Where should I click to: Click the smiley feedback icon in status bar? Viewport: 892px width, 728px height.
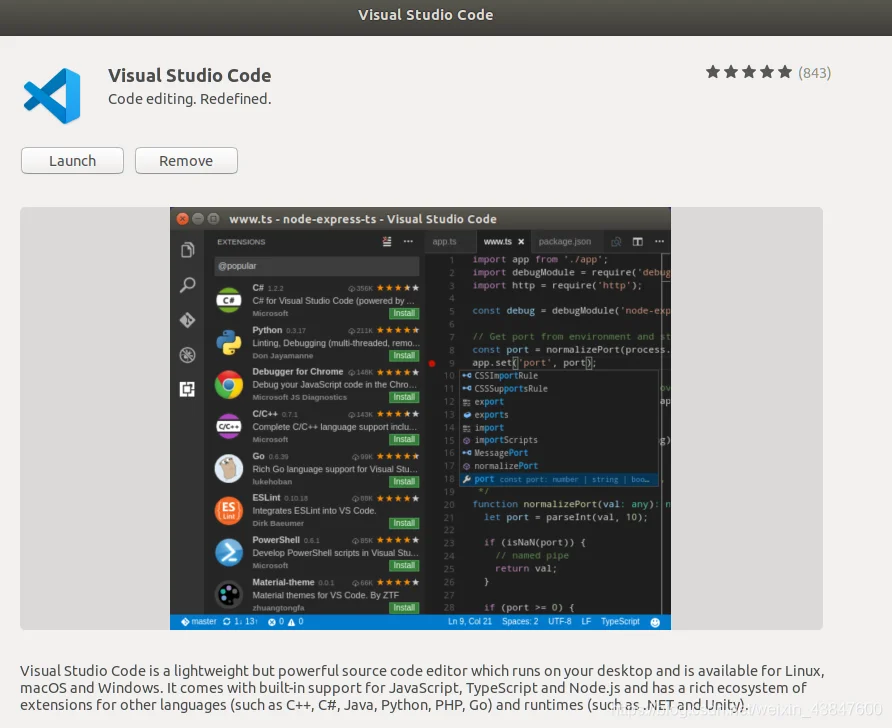tap(655, 622)
